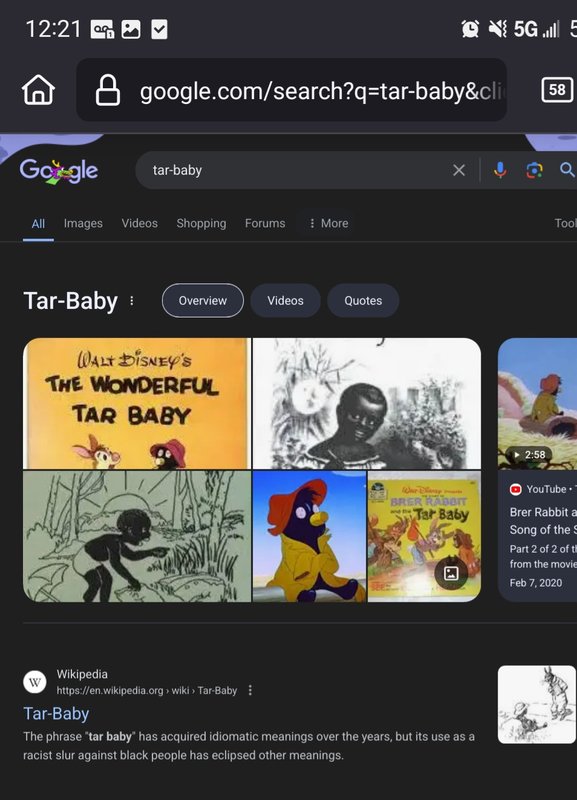Tap the lock icon in address bar
This screenshot has width=577, height=800.
coord(108,90)
